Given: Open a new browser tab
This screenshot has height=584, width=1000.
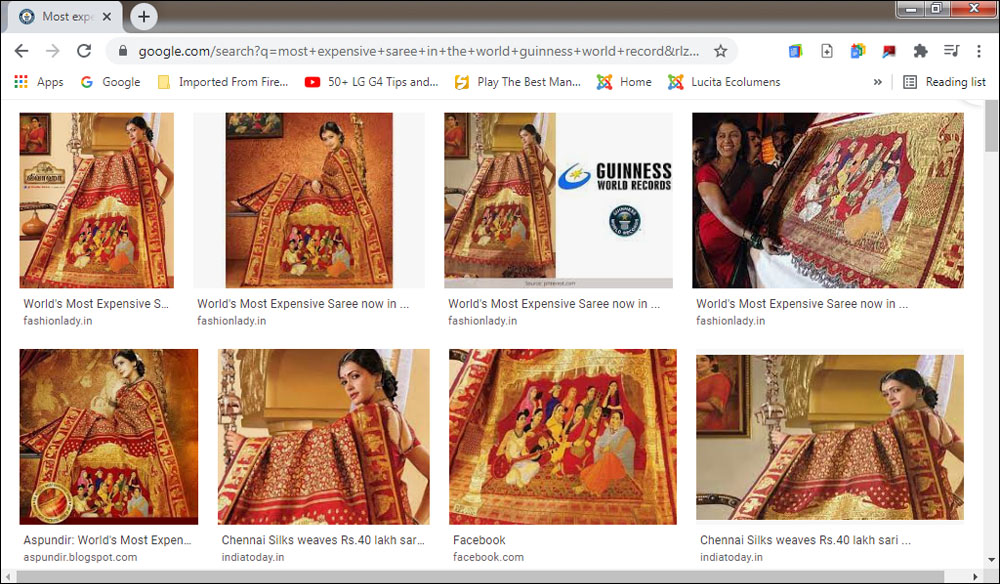Looking at the screenshot, I should click(x=144, y=17).
